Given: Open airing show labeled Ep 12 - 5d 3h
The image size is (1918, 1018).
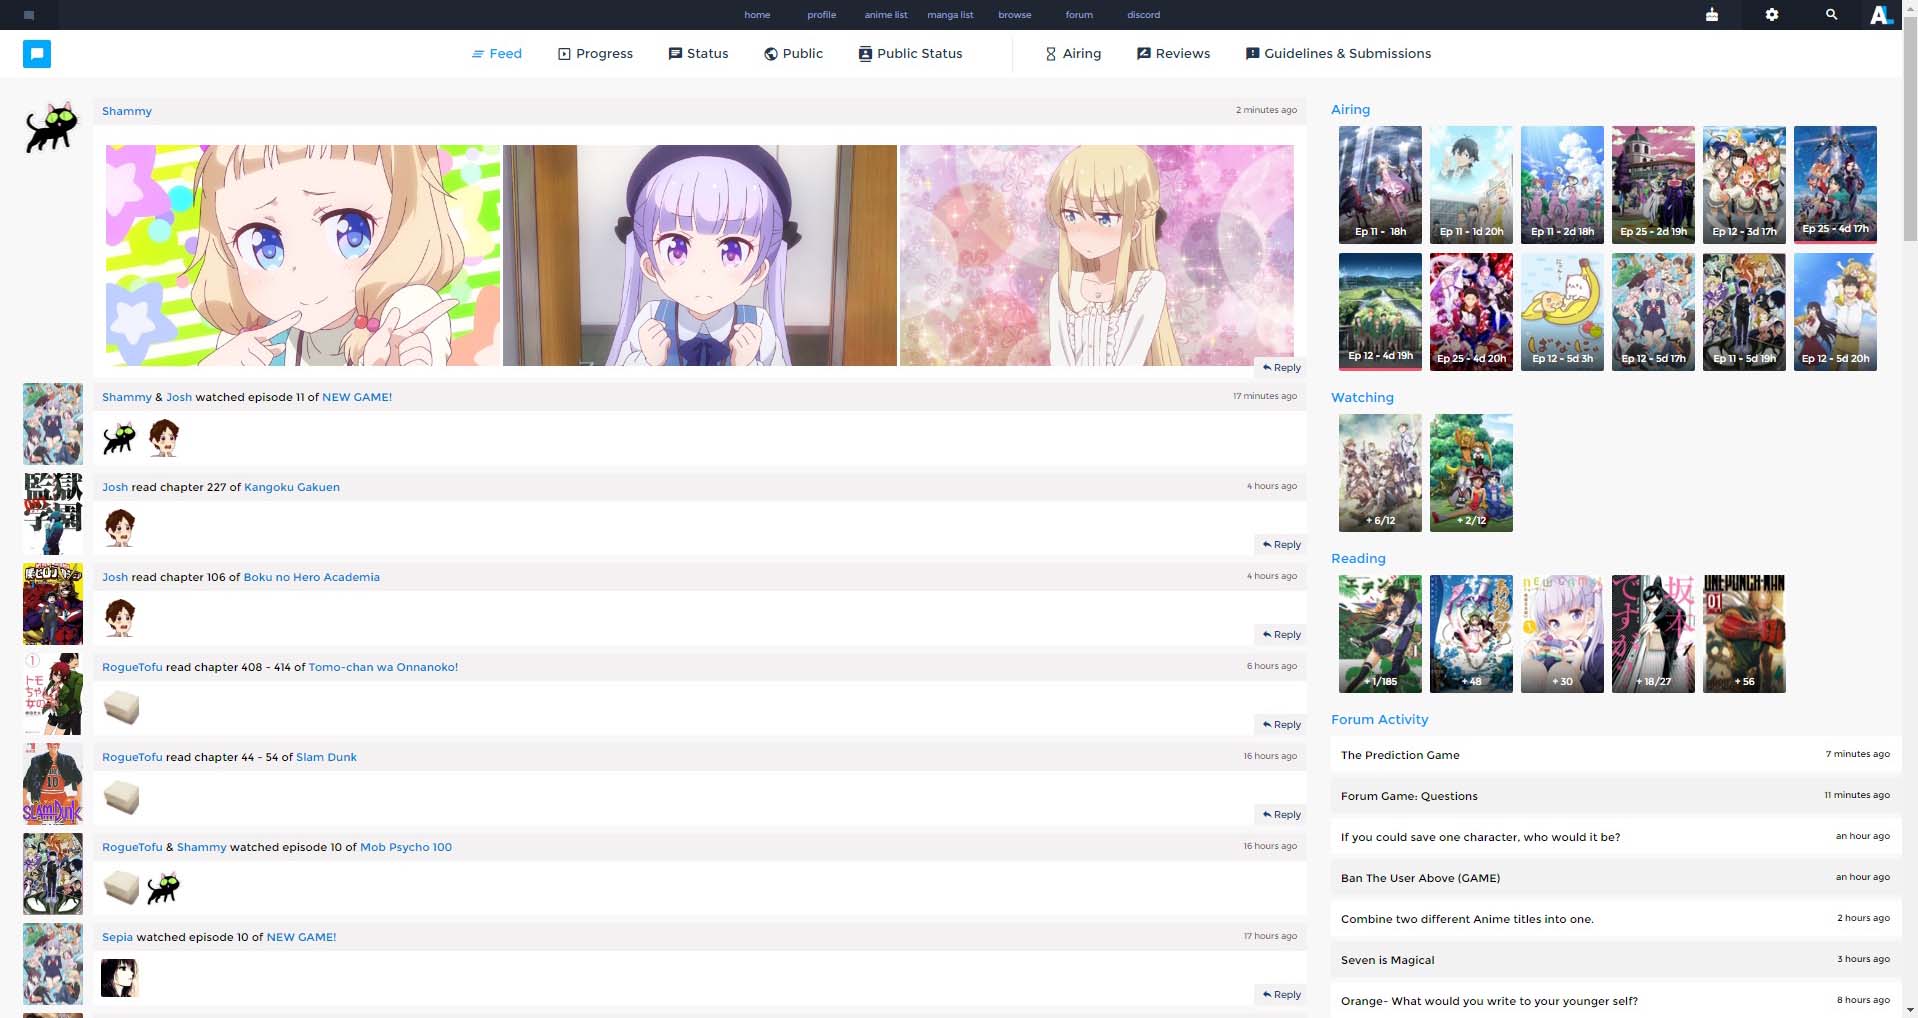Looking at the screenshot, I should pyautogui.click(x=1562, y=312).
